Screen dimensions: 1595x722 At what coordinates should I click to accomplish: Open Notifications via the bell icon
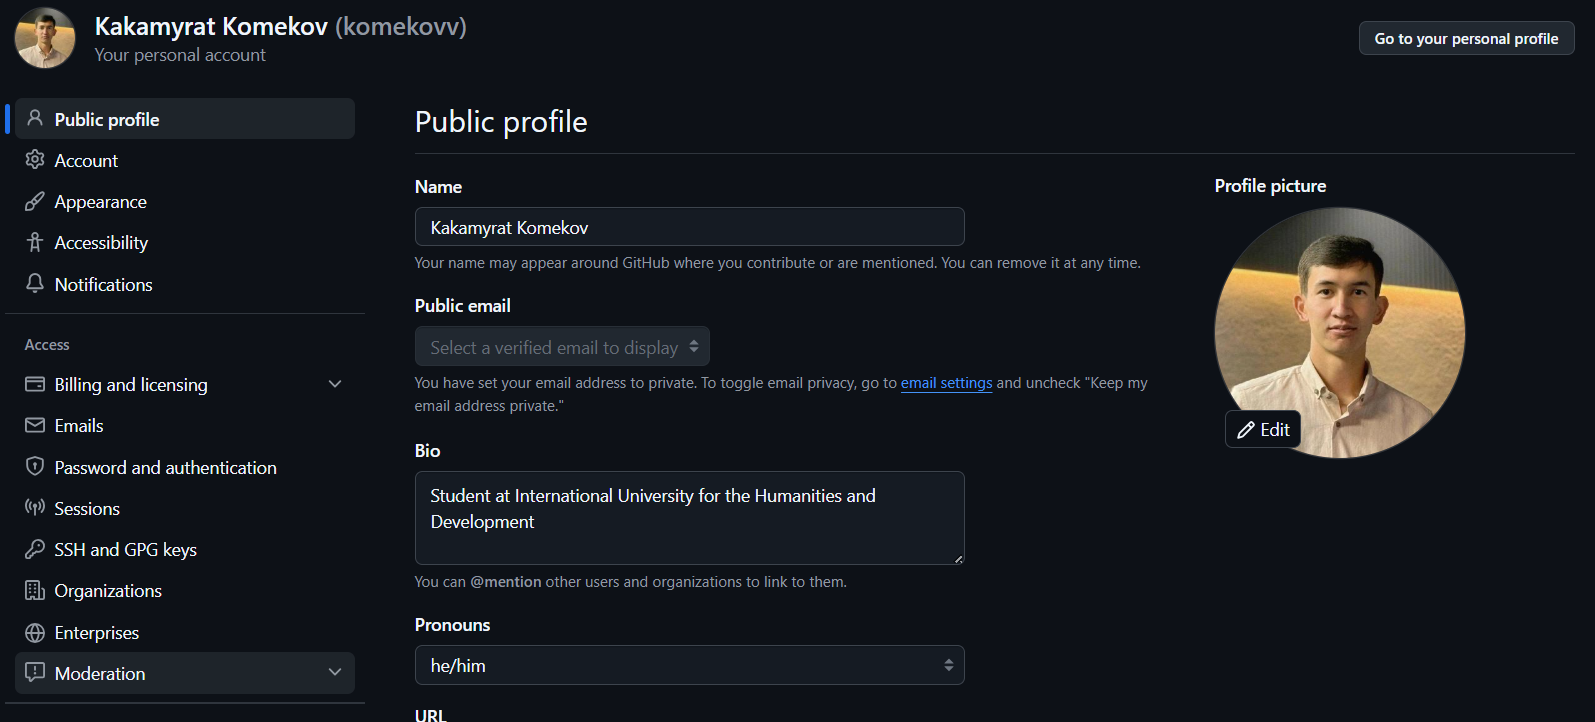coord(34,284)
